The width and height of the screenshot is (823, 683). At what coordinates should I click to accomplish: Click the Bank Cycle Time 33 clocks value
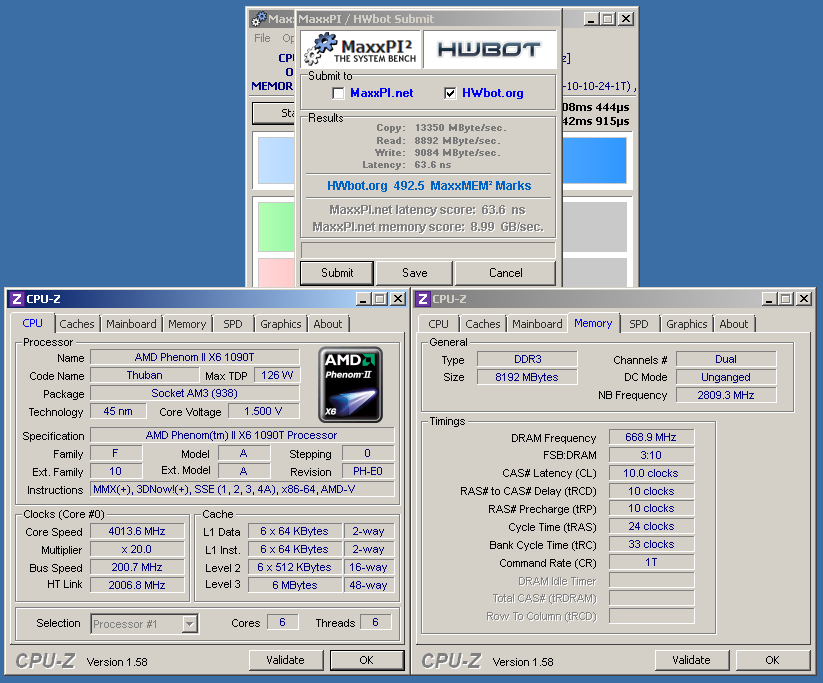(651, 544)
